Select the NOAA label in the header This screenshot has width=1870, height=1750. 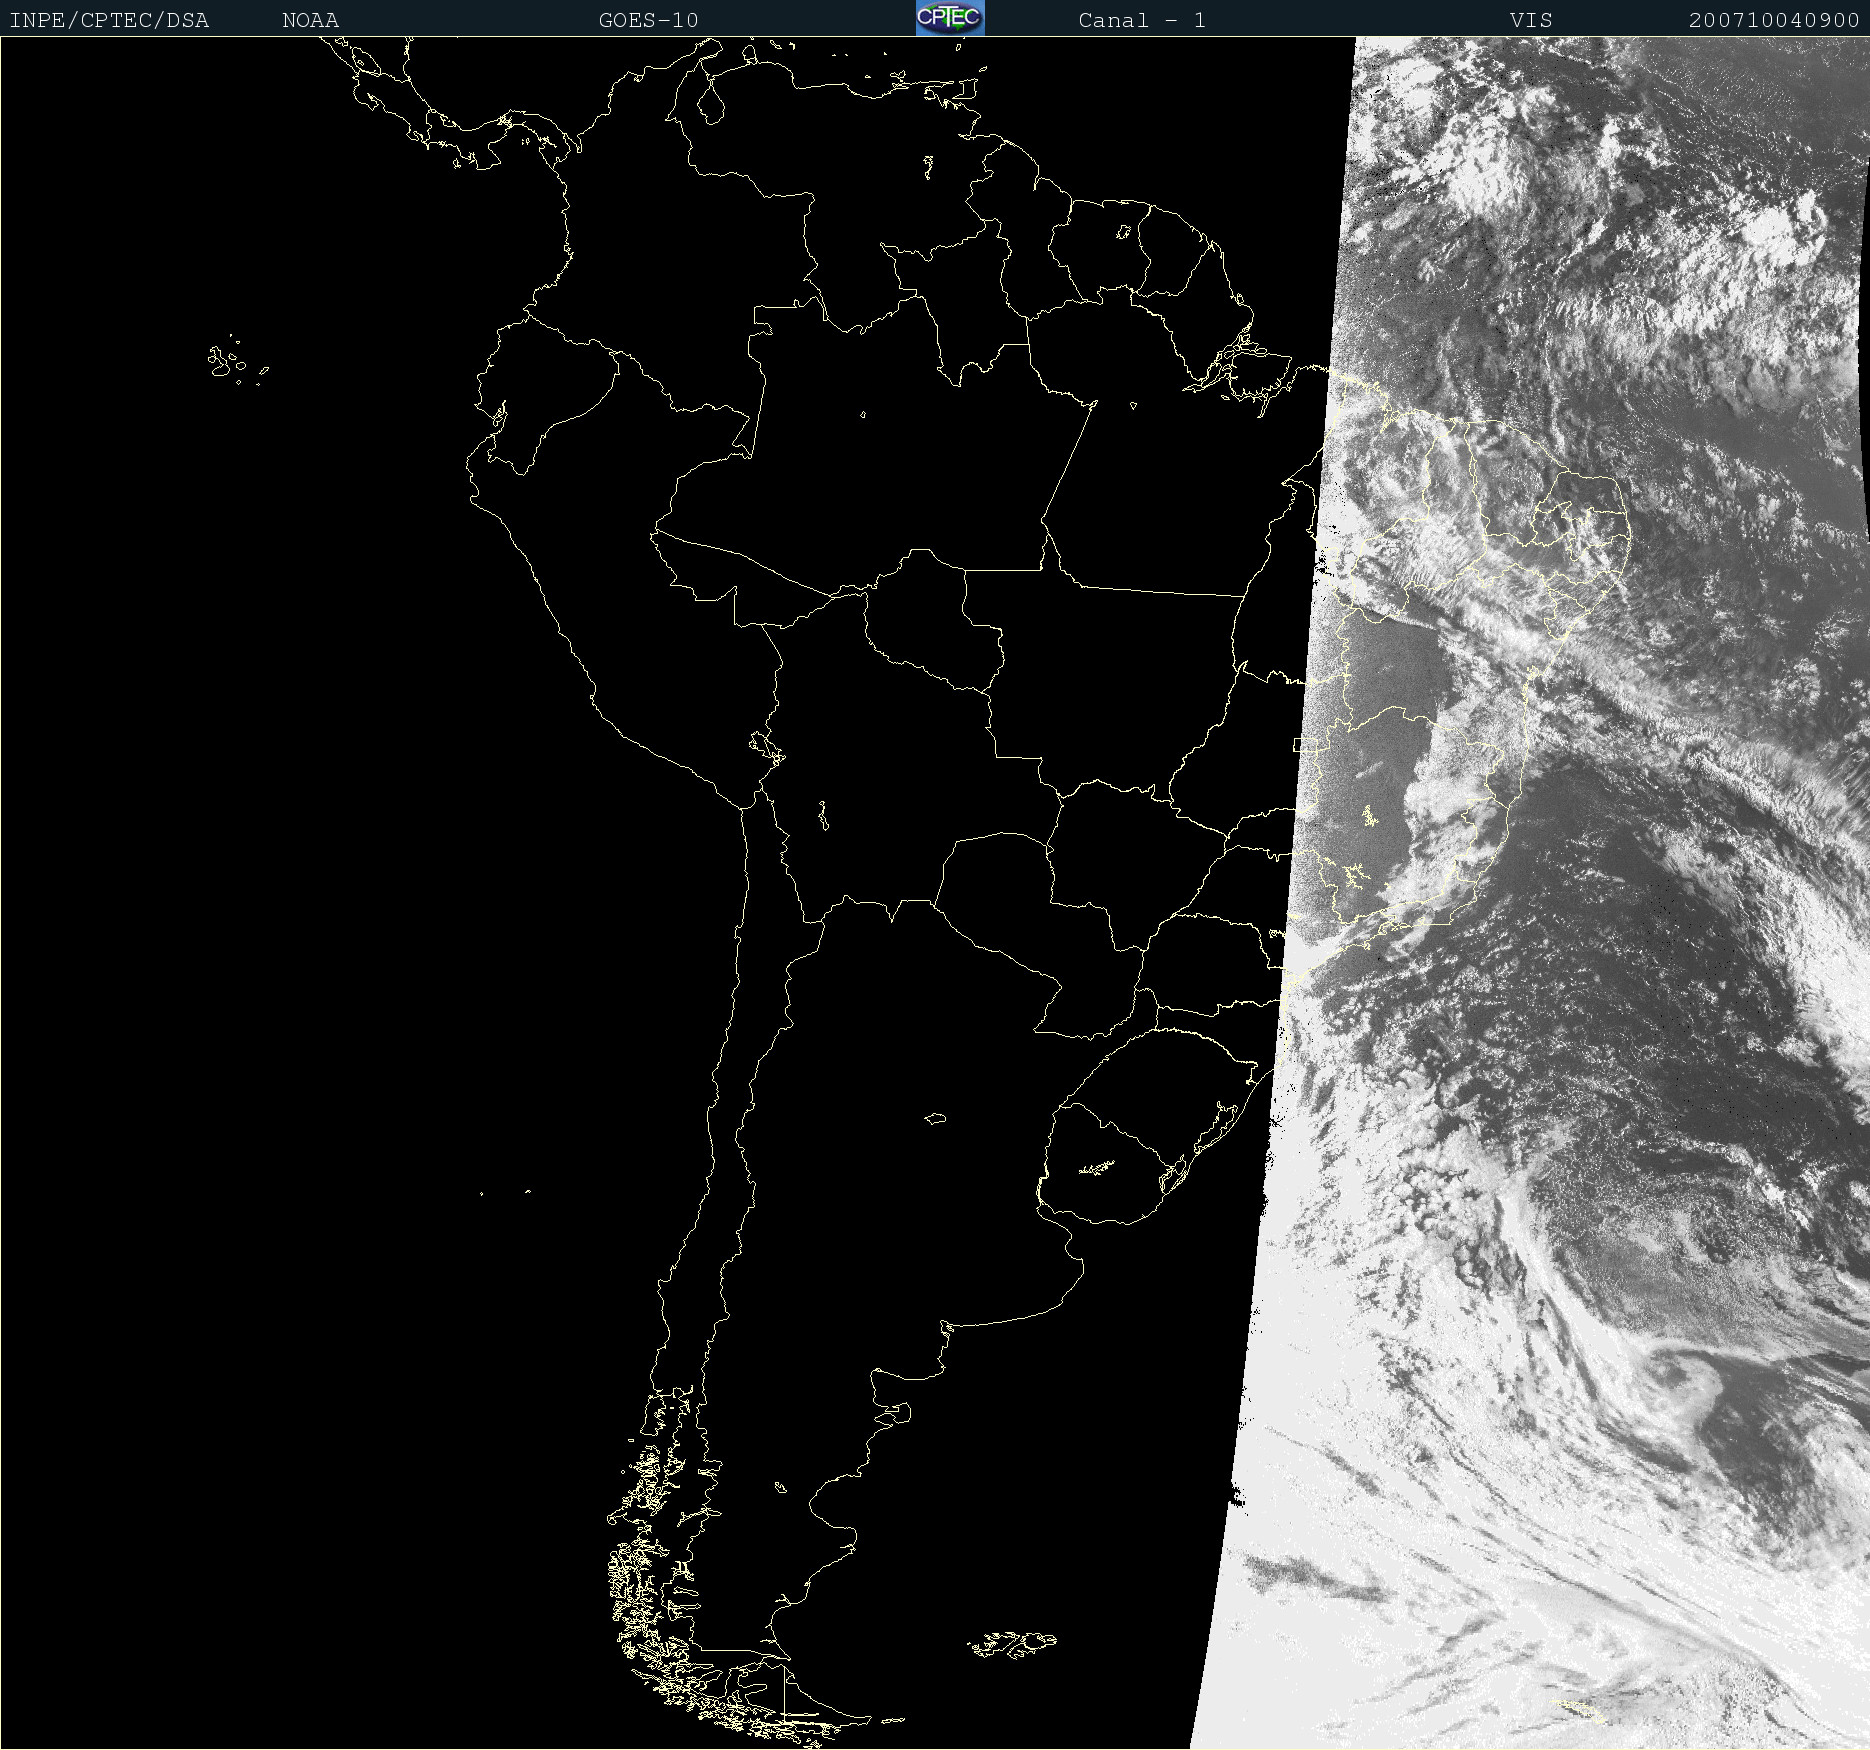(311, 20)
